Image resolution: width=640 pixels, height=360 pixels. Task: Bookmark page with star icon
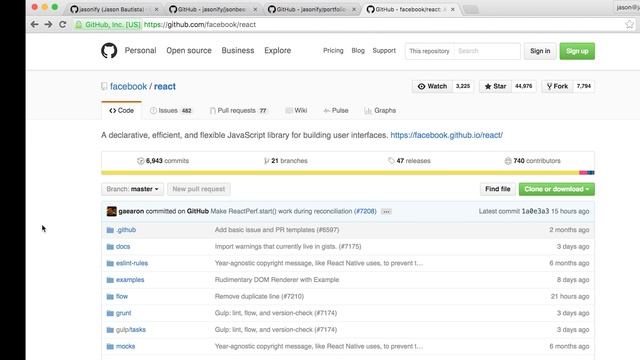pos(629,24)
